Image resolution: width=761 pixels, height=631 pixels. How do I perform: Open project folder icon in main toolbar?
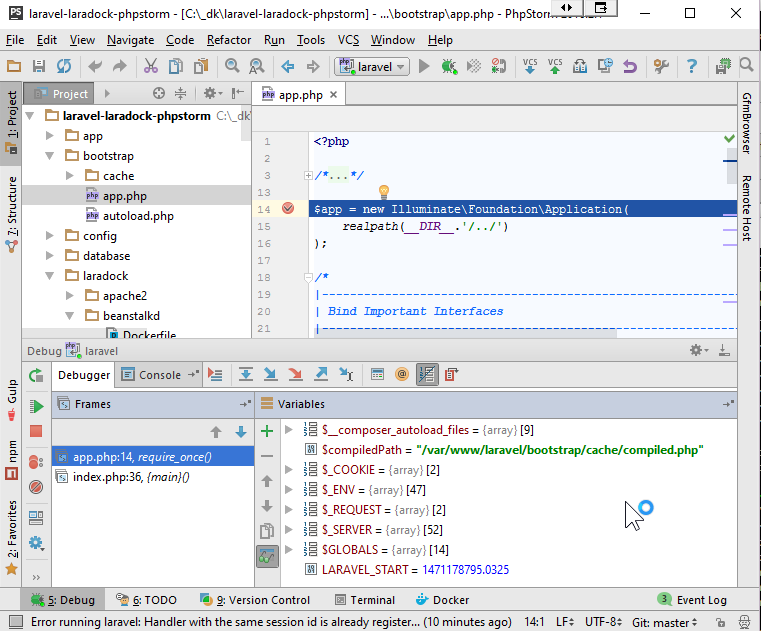[14, 66]
